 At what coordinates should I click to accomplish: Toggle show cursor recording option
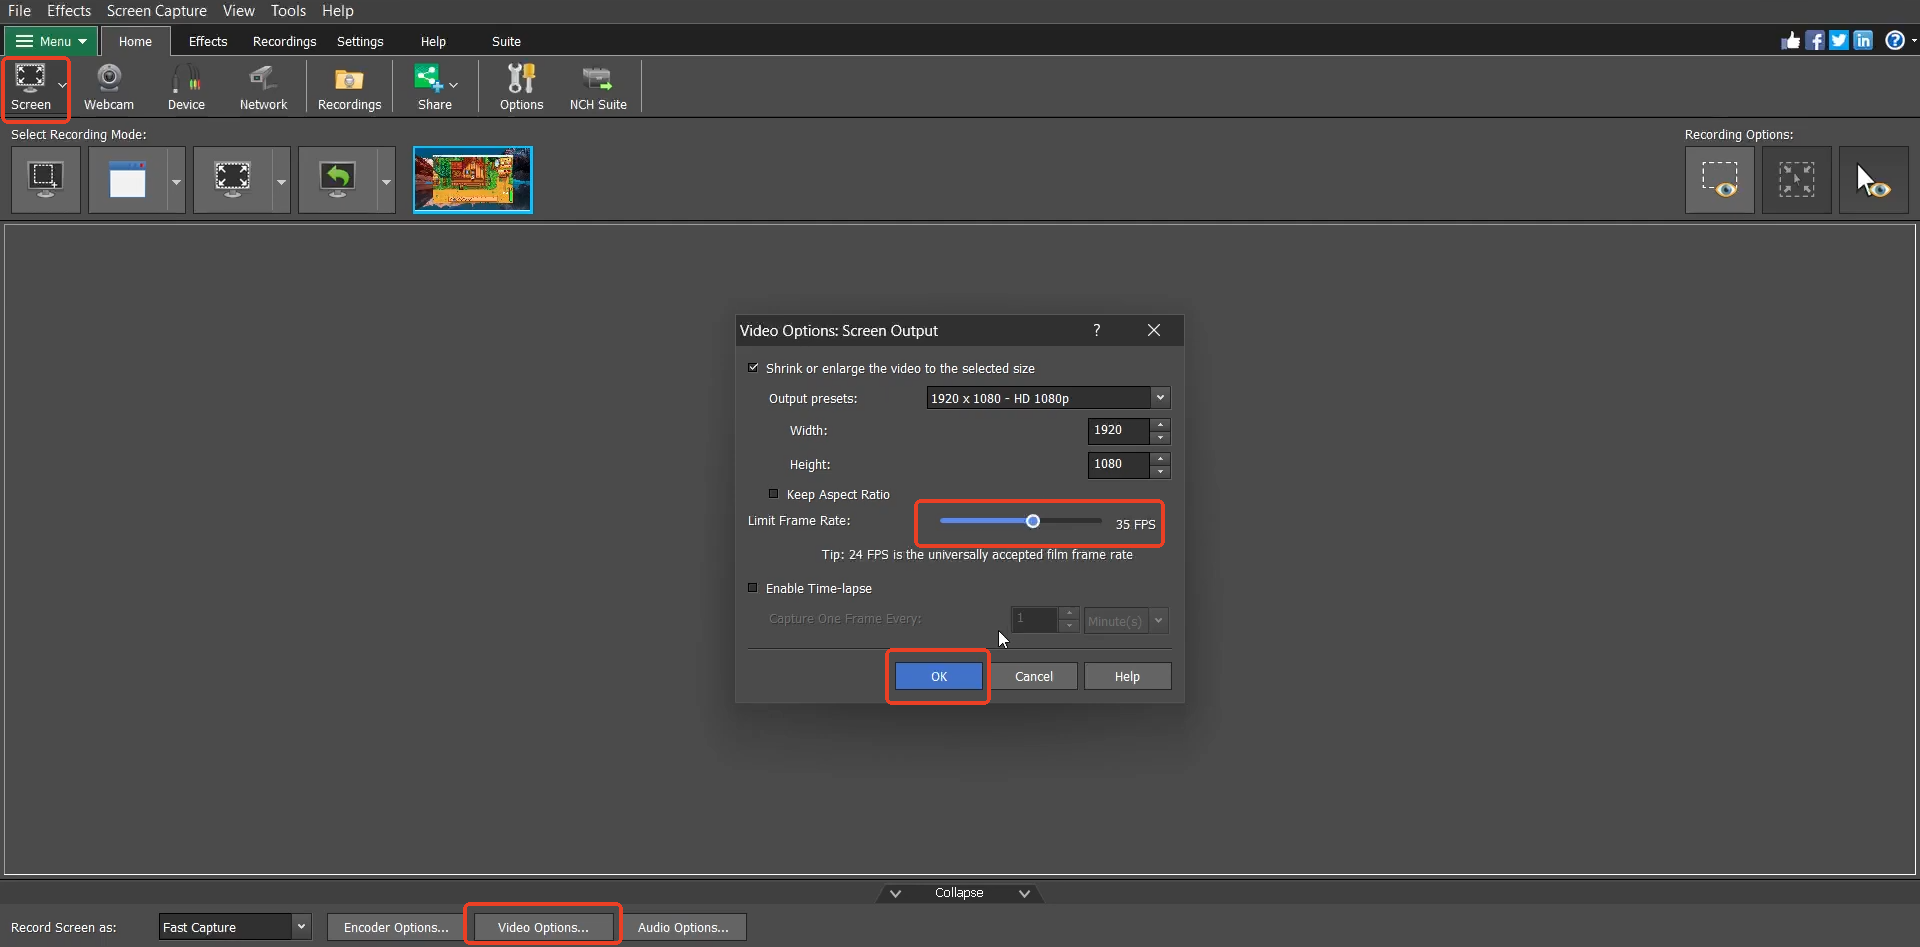tap(1873, 180)
